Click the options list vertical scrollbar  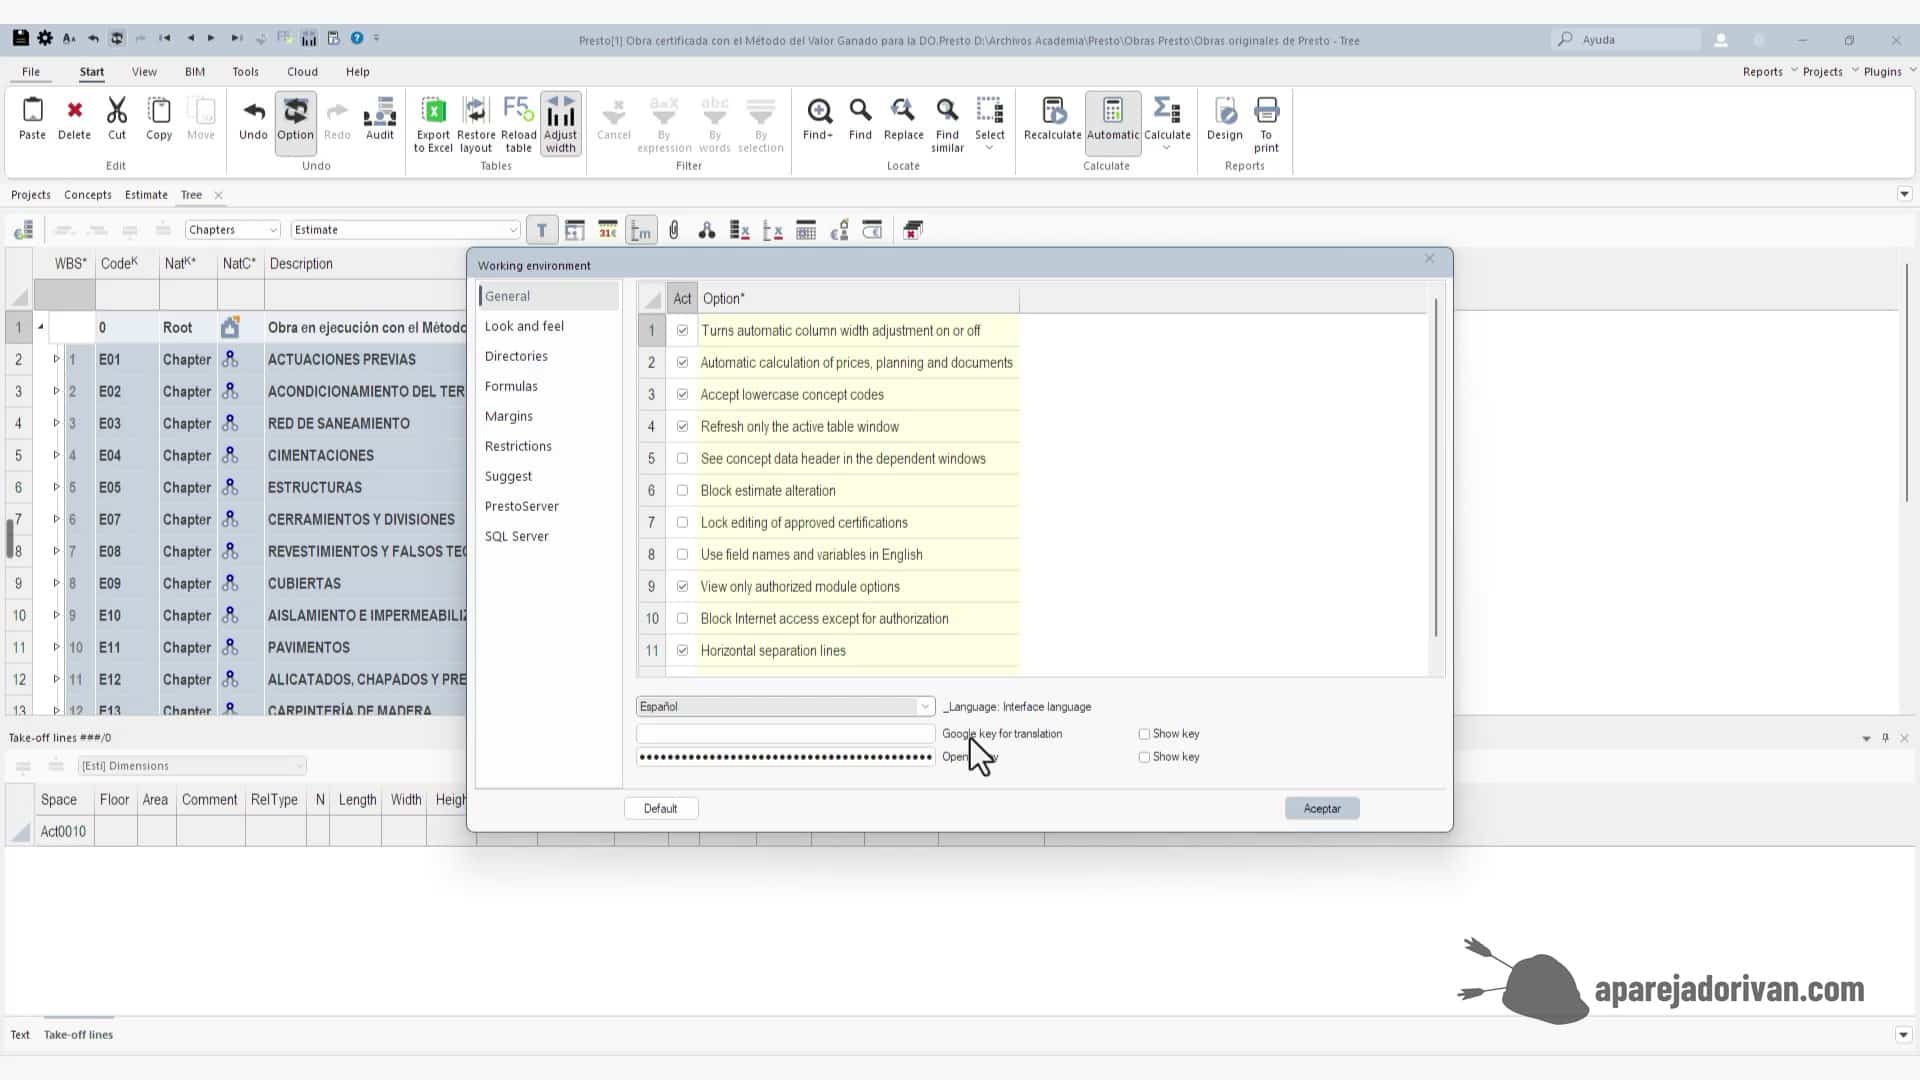[x=1436, y=468]
